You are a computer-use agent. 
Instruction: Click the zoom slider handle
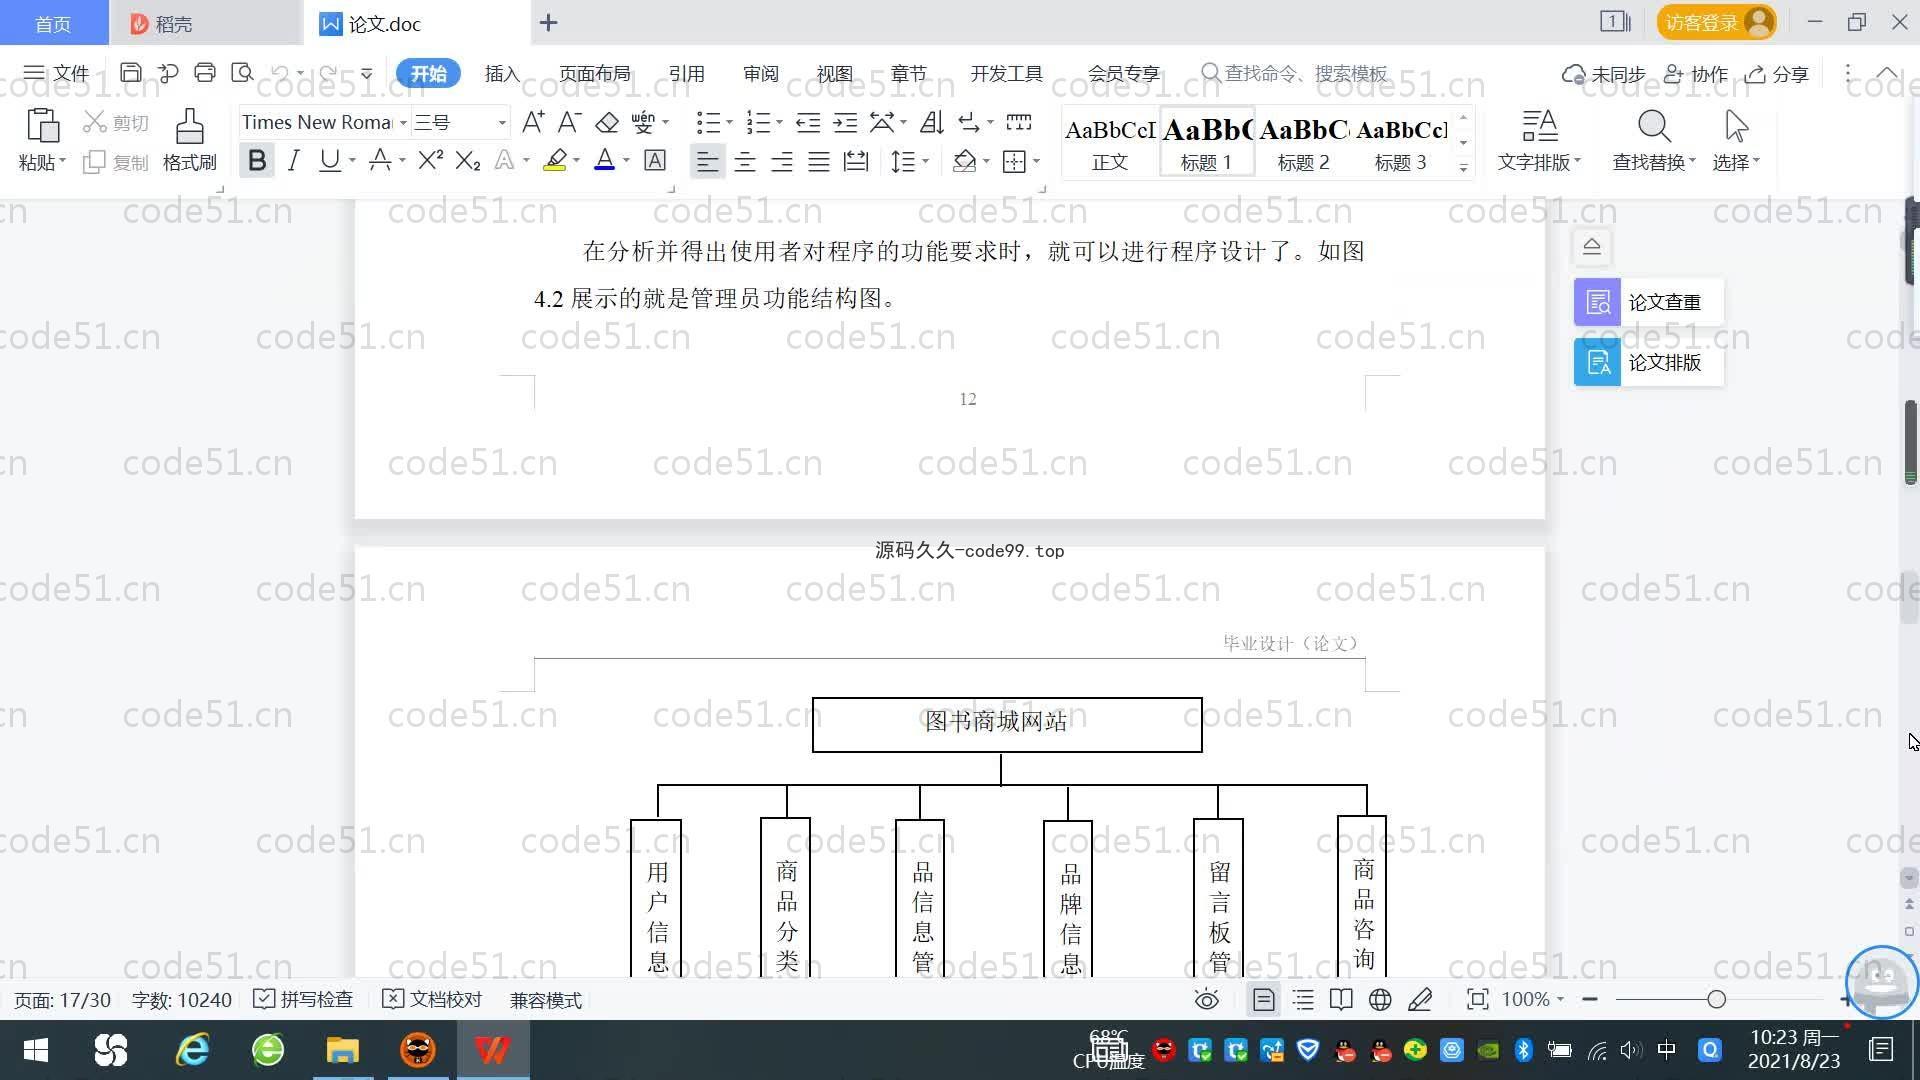coord(1717,999)
